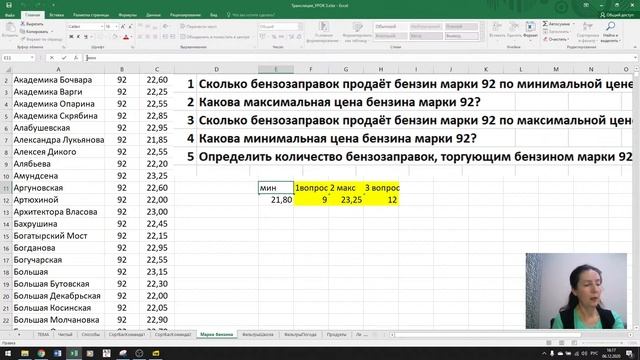
Task: Cancel formula entry with X button
Action: pyautogui.click(x=52, y=58)
